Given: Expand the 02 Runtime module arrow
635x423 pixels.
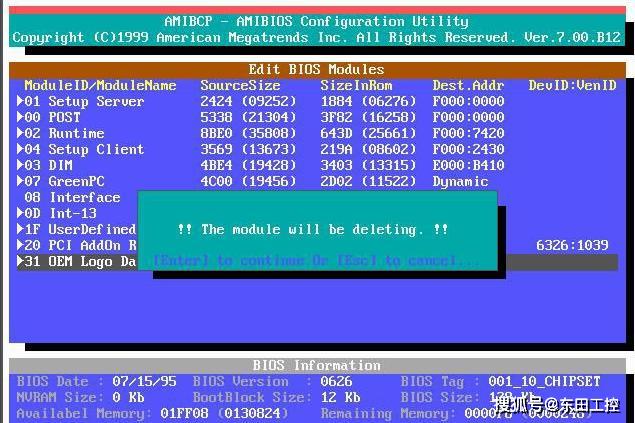Looking at the screenshot, I should point(20,133).
